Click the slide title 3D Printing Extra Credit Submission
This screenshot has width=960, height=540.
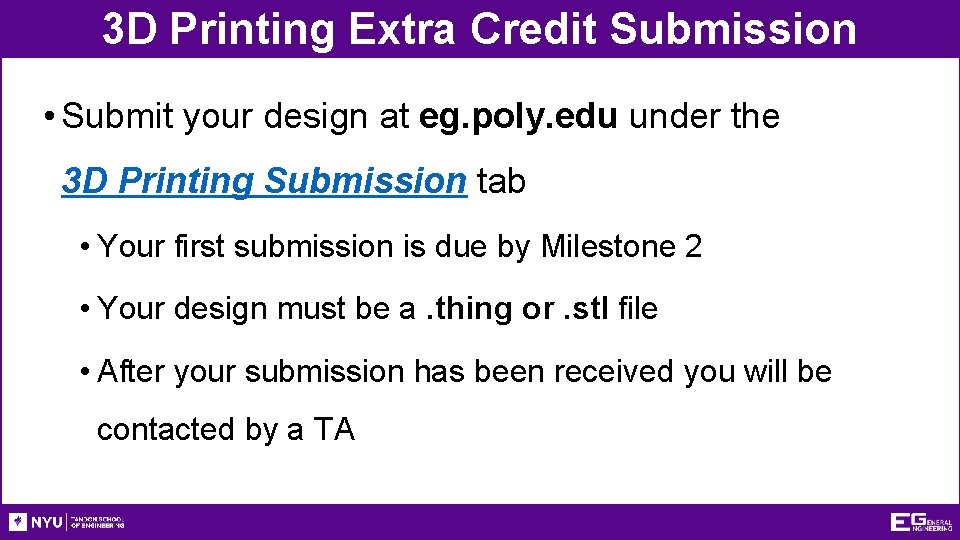pos(479,29)
